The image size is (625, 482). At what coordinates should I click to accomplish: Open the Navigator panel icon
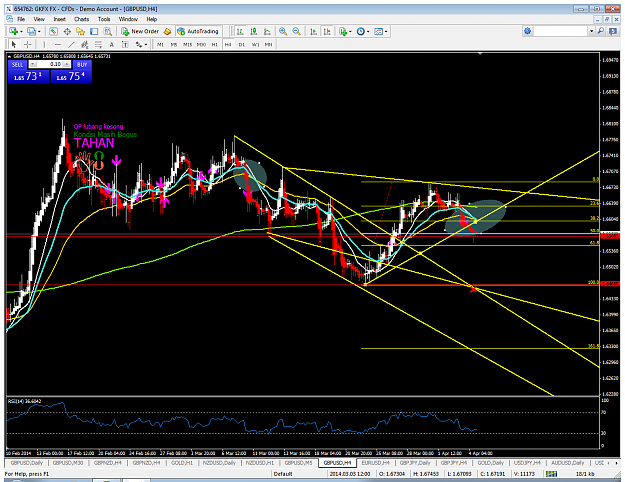(x=81, y=31)
